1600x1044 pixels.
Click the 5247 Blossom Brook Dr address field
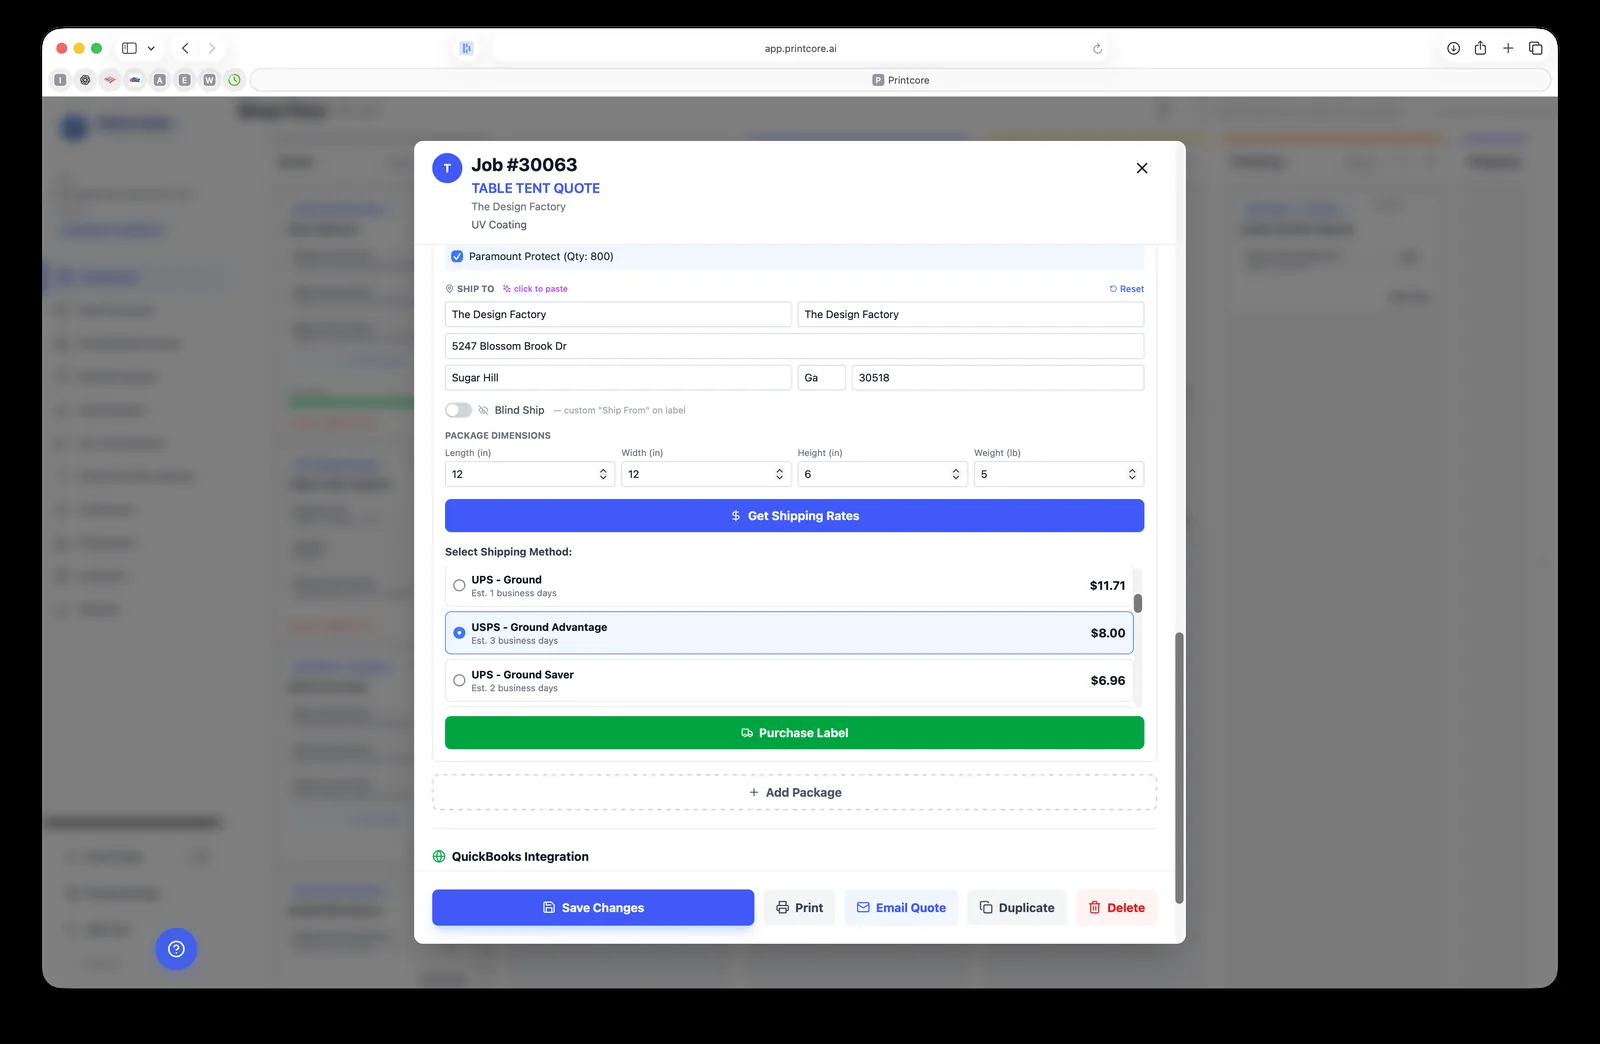click(x=794, y=346)
